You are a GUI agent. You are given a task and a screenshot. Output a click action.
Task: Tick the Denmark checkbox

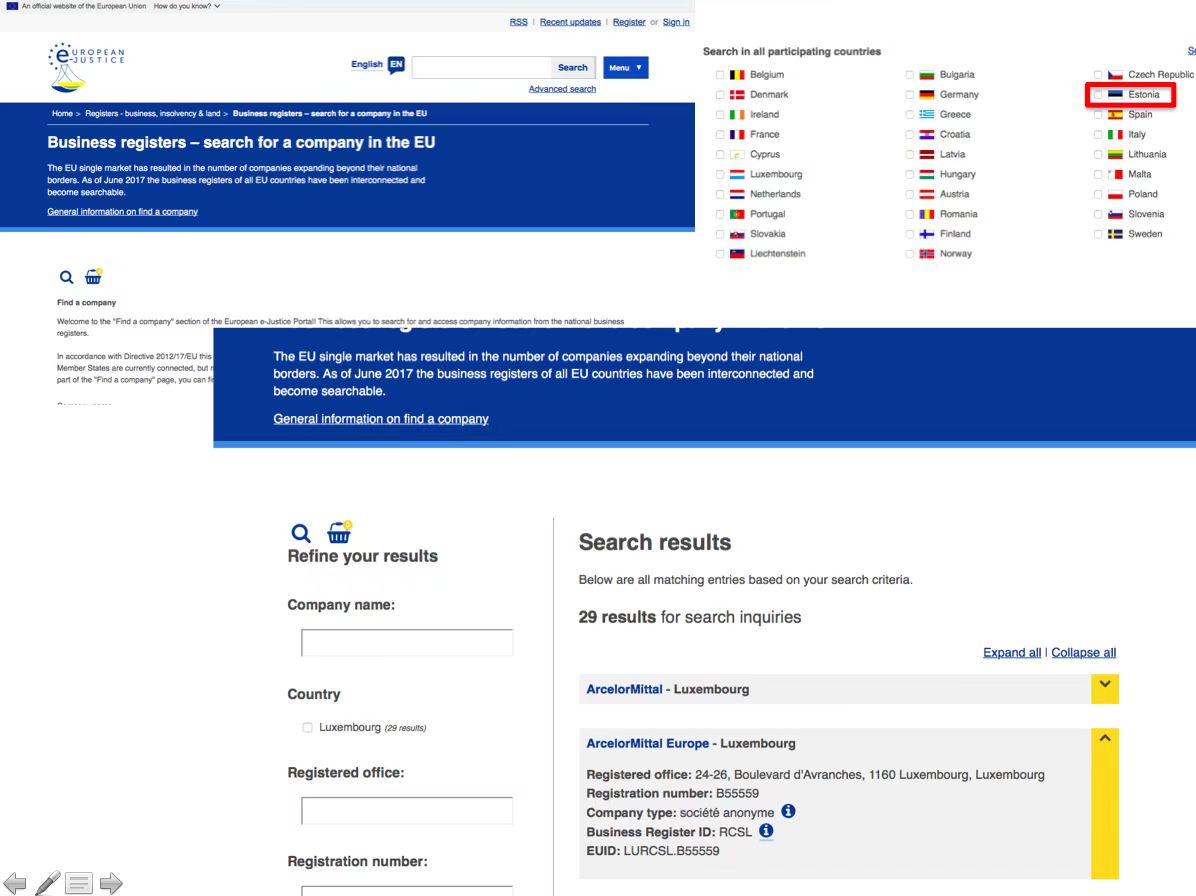click(x=720, y=95)
